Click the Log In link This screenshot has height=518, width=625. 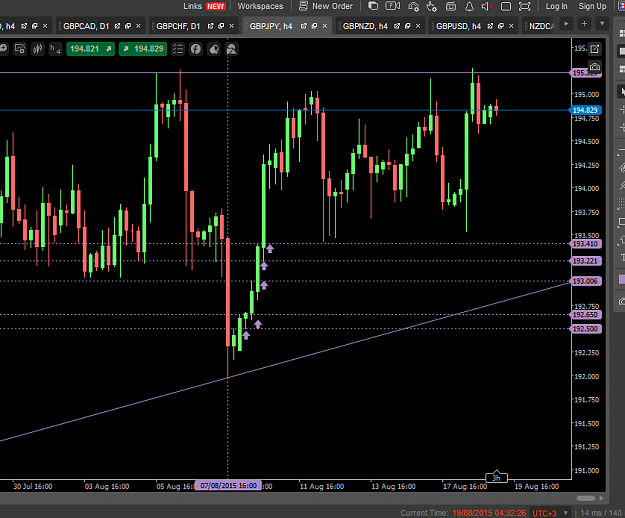pos(556,6)
